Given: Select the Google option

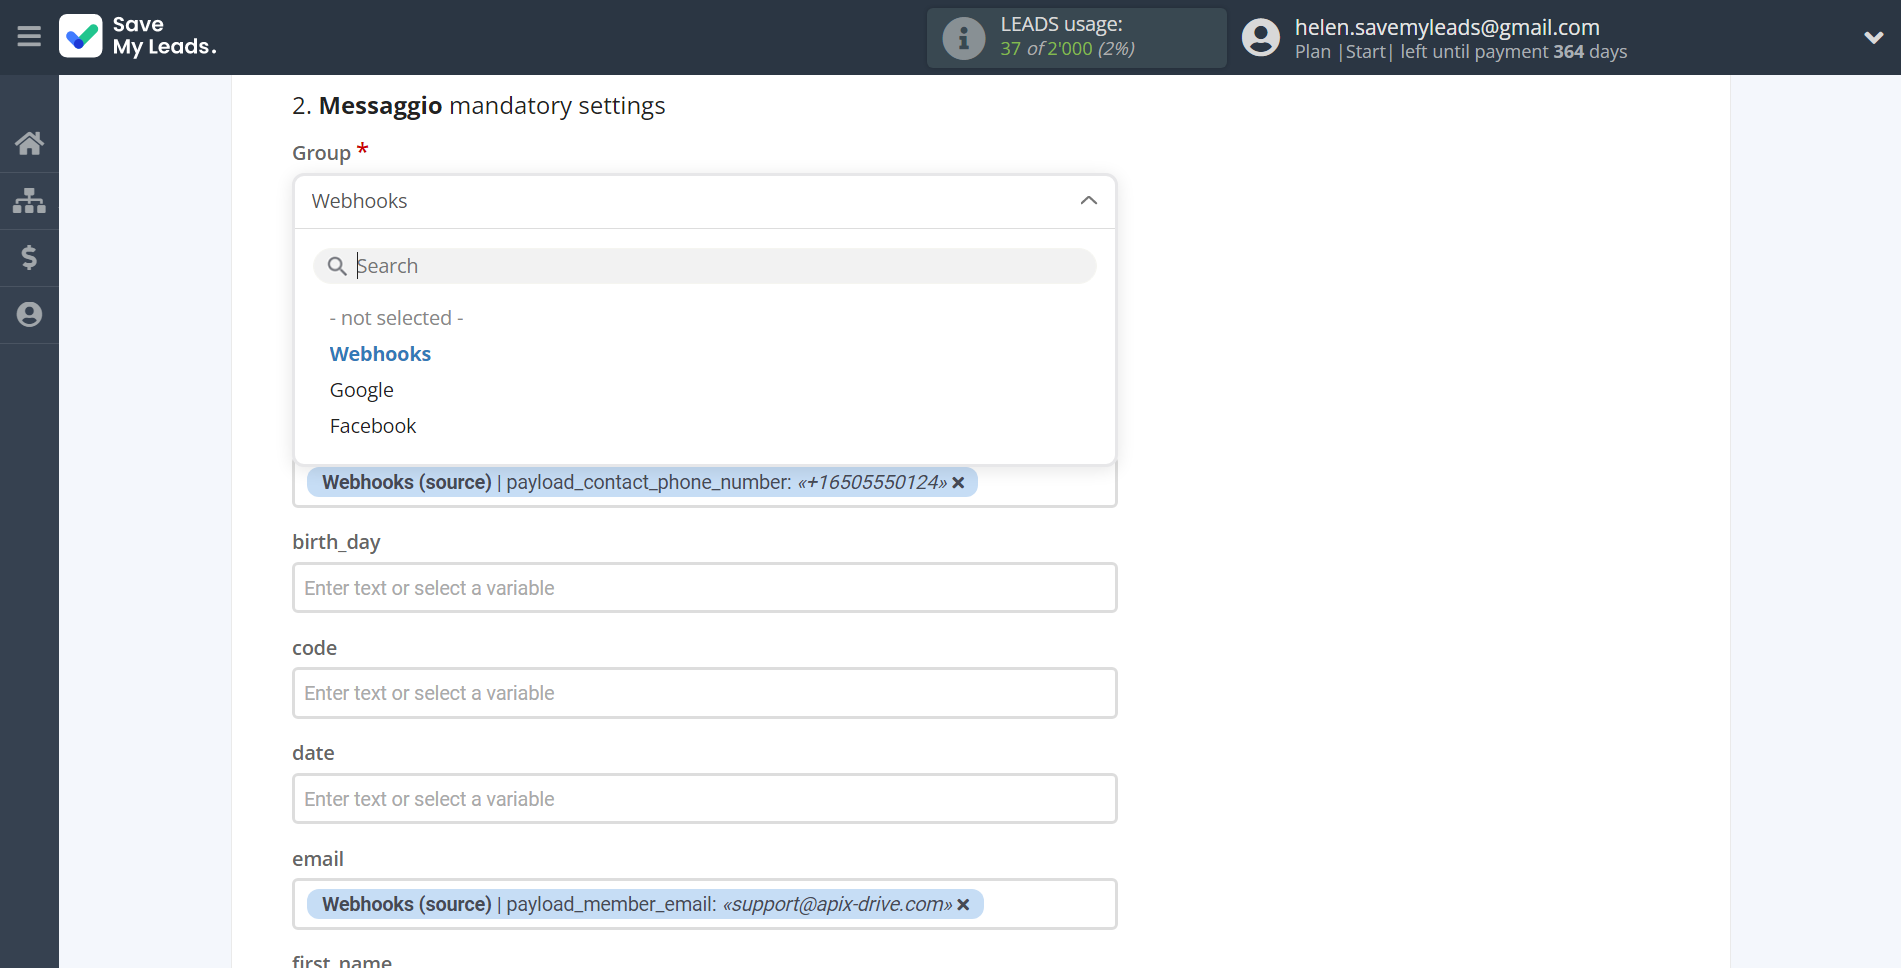Looking at the screenshot, I should [x=362, y=390].
